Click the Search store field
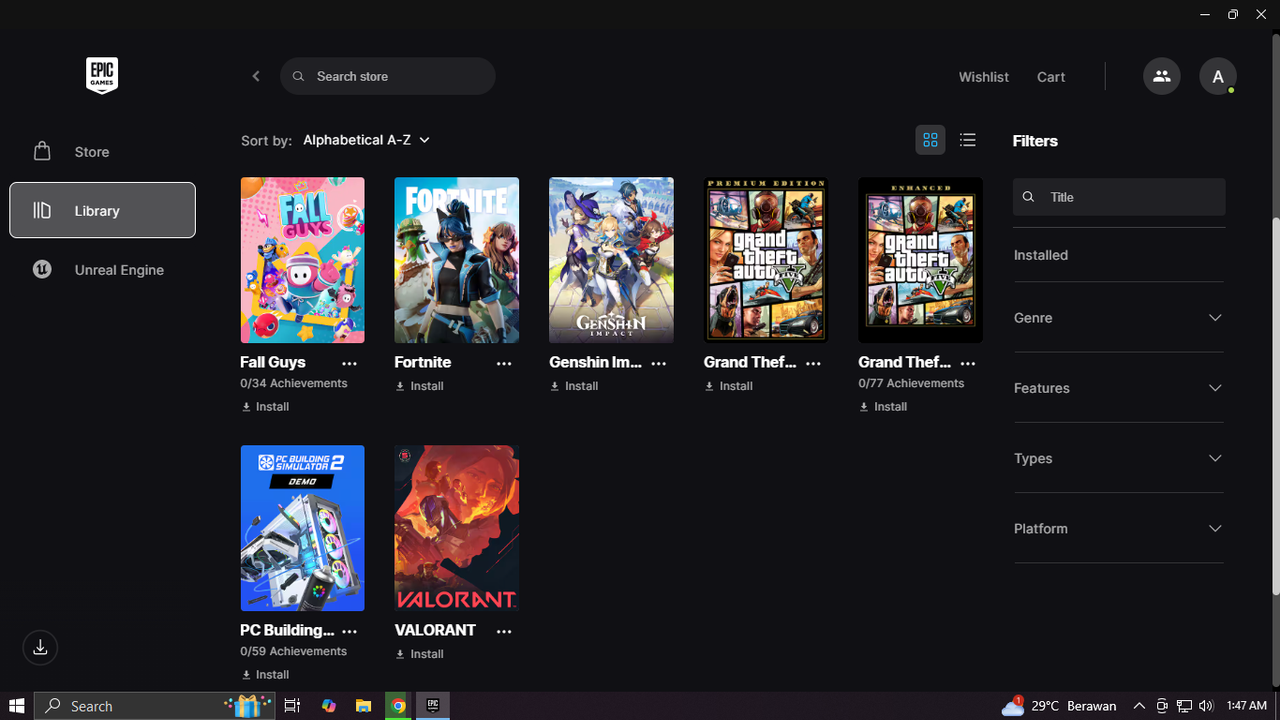Viewport: 1280px width, 720px height. 388,76
